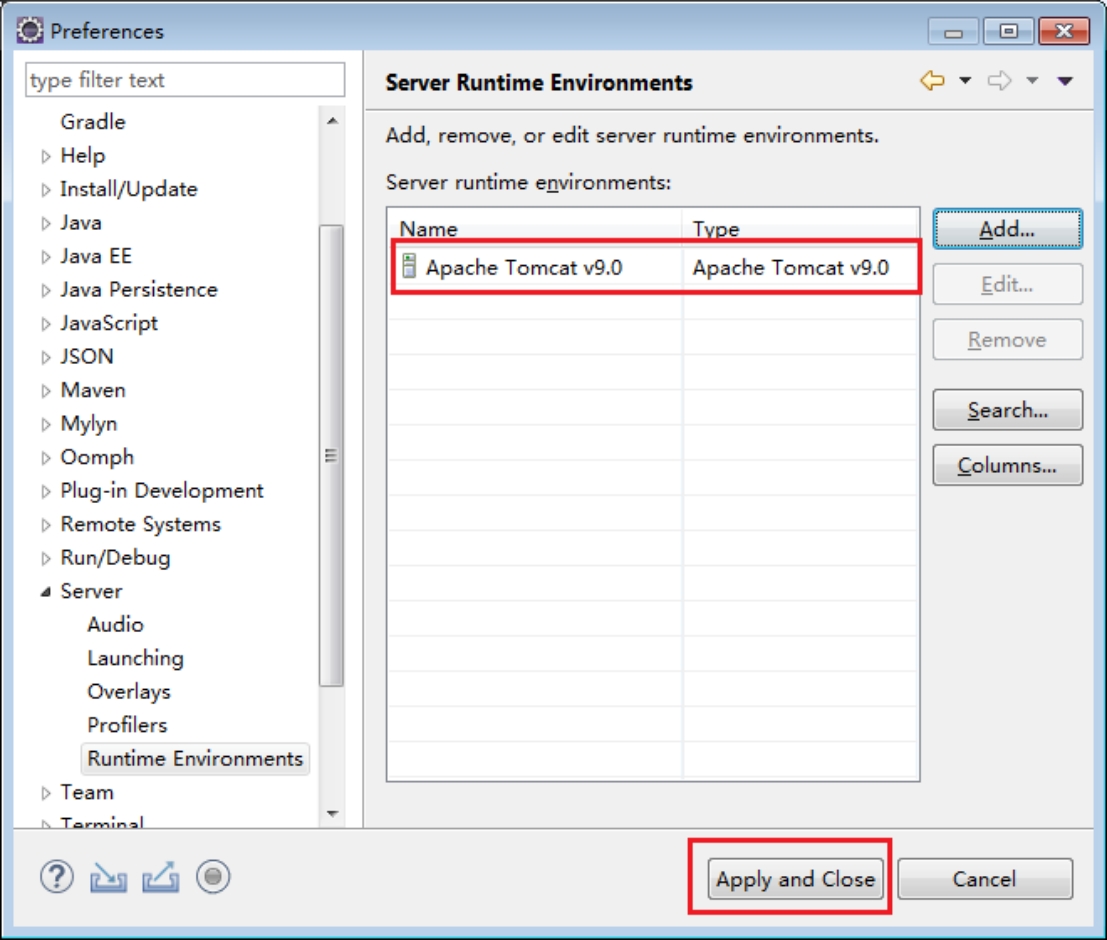Open the back history dropdown arrow
Viewport: 1107px width, 940px height.
[x=965, y=81]
